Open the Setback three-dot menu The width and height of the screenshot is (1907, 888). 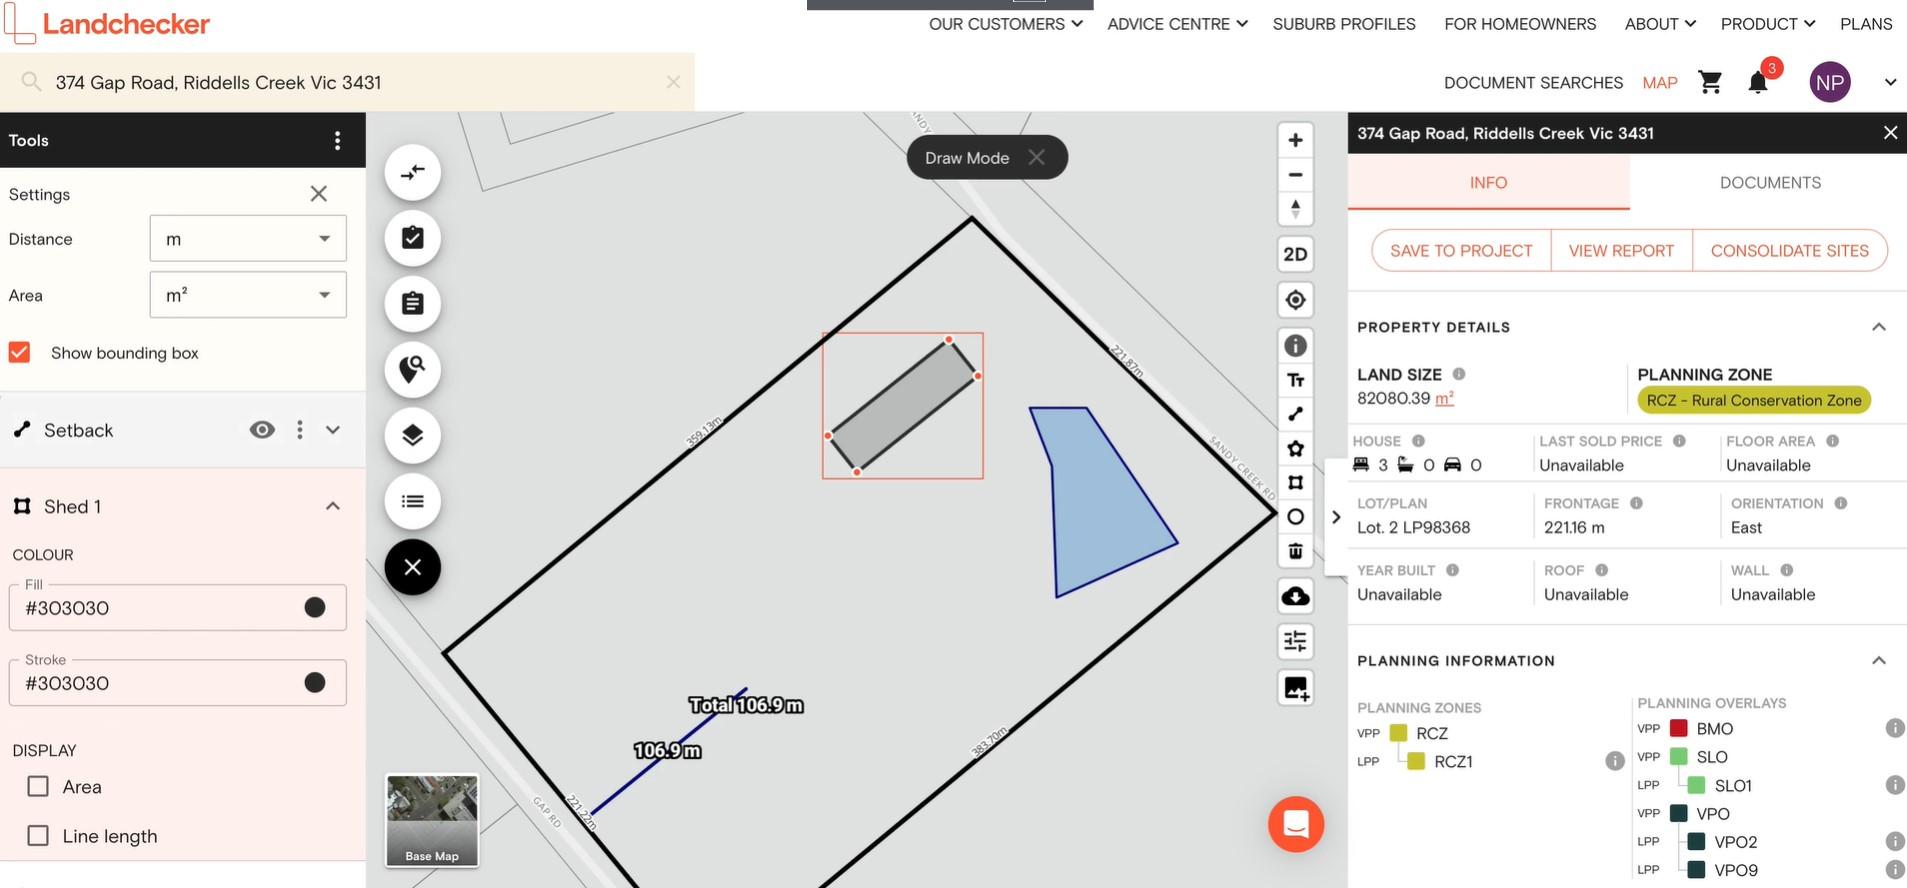tap(300, 430)
